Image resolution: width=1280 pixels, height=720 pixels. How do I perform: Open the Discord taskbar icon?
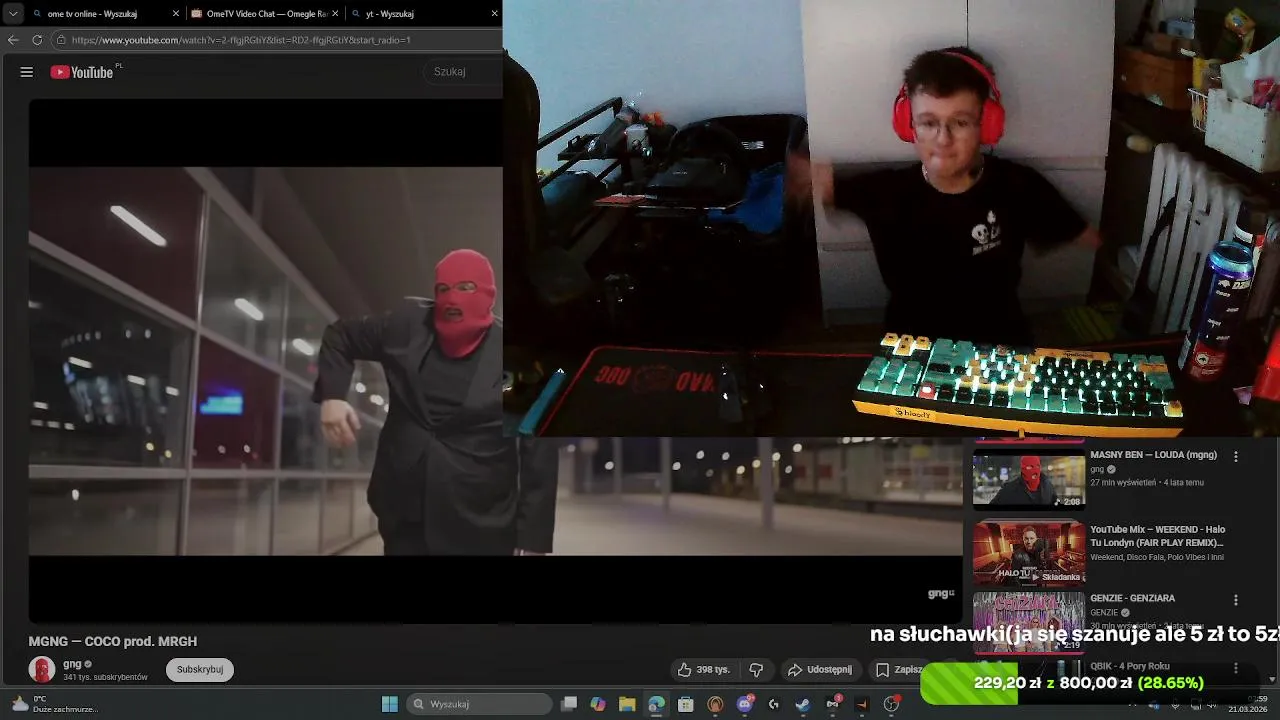[745, 704]
